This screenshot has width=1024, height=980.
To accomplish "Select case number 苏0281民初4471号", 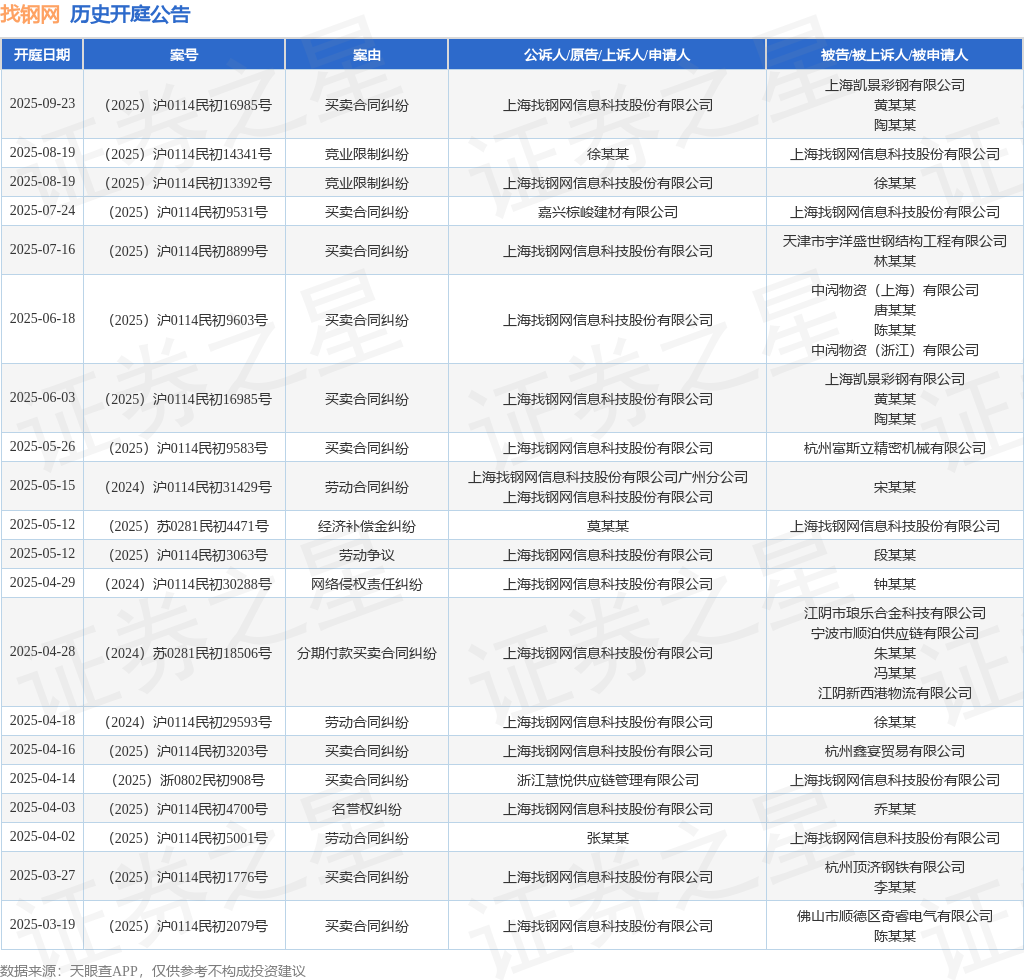I will (x=188, y=526).
